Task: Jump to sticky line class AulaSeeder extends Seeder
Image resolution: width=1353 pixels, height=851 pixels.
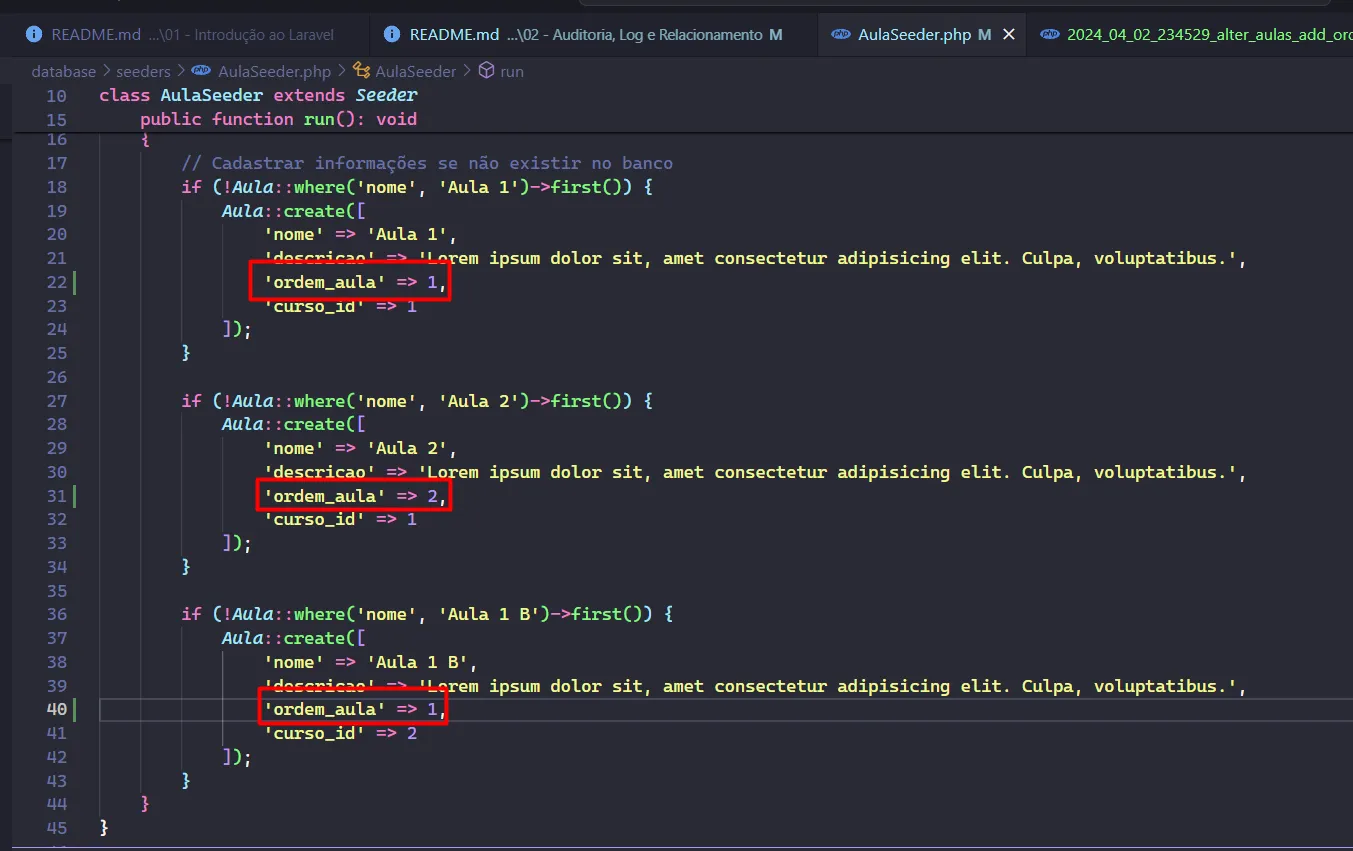Action: coord(258,95)
